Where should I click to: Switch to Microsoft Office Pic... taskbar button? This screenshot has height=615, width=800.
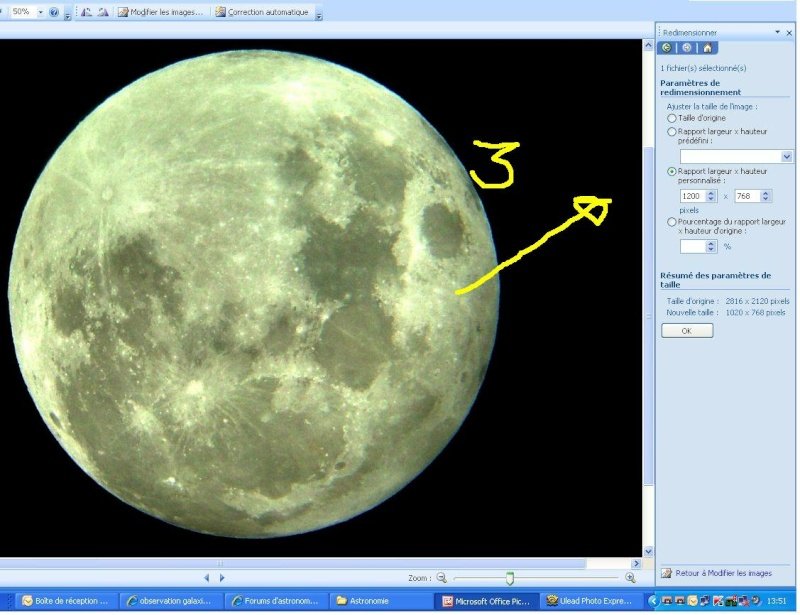pos(486,601)
